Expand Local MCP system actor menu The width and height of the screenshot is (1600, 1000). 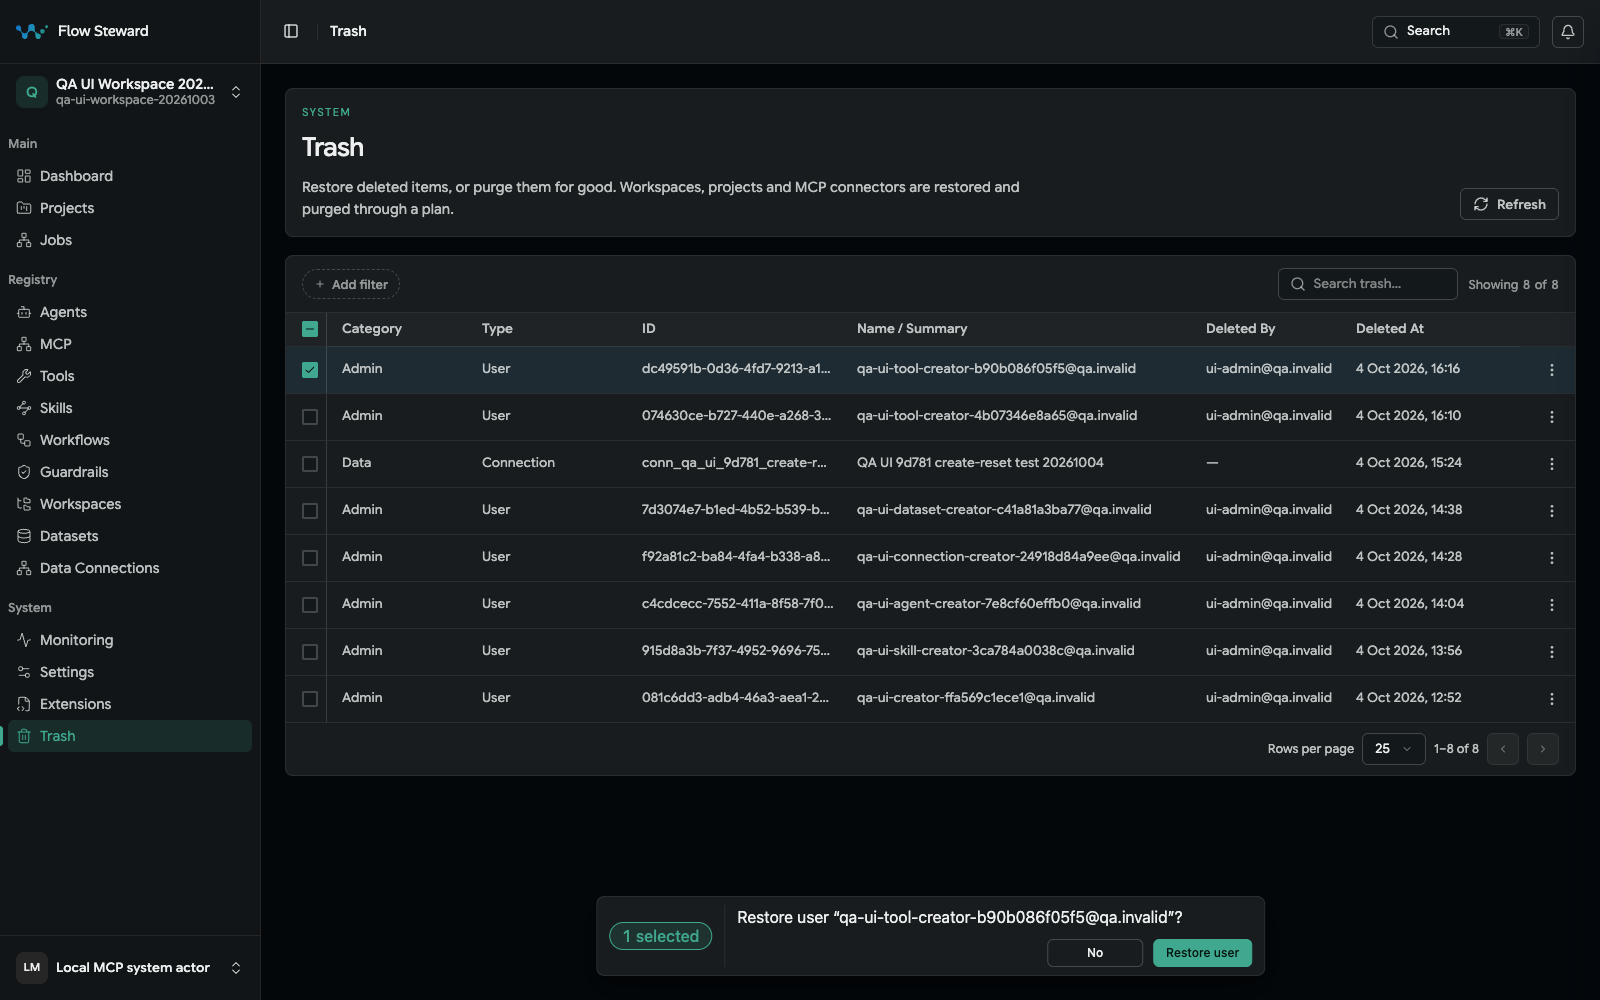[130, 968]
